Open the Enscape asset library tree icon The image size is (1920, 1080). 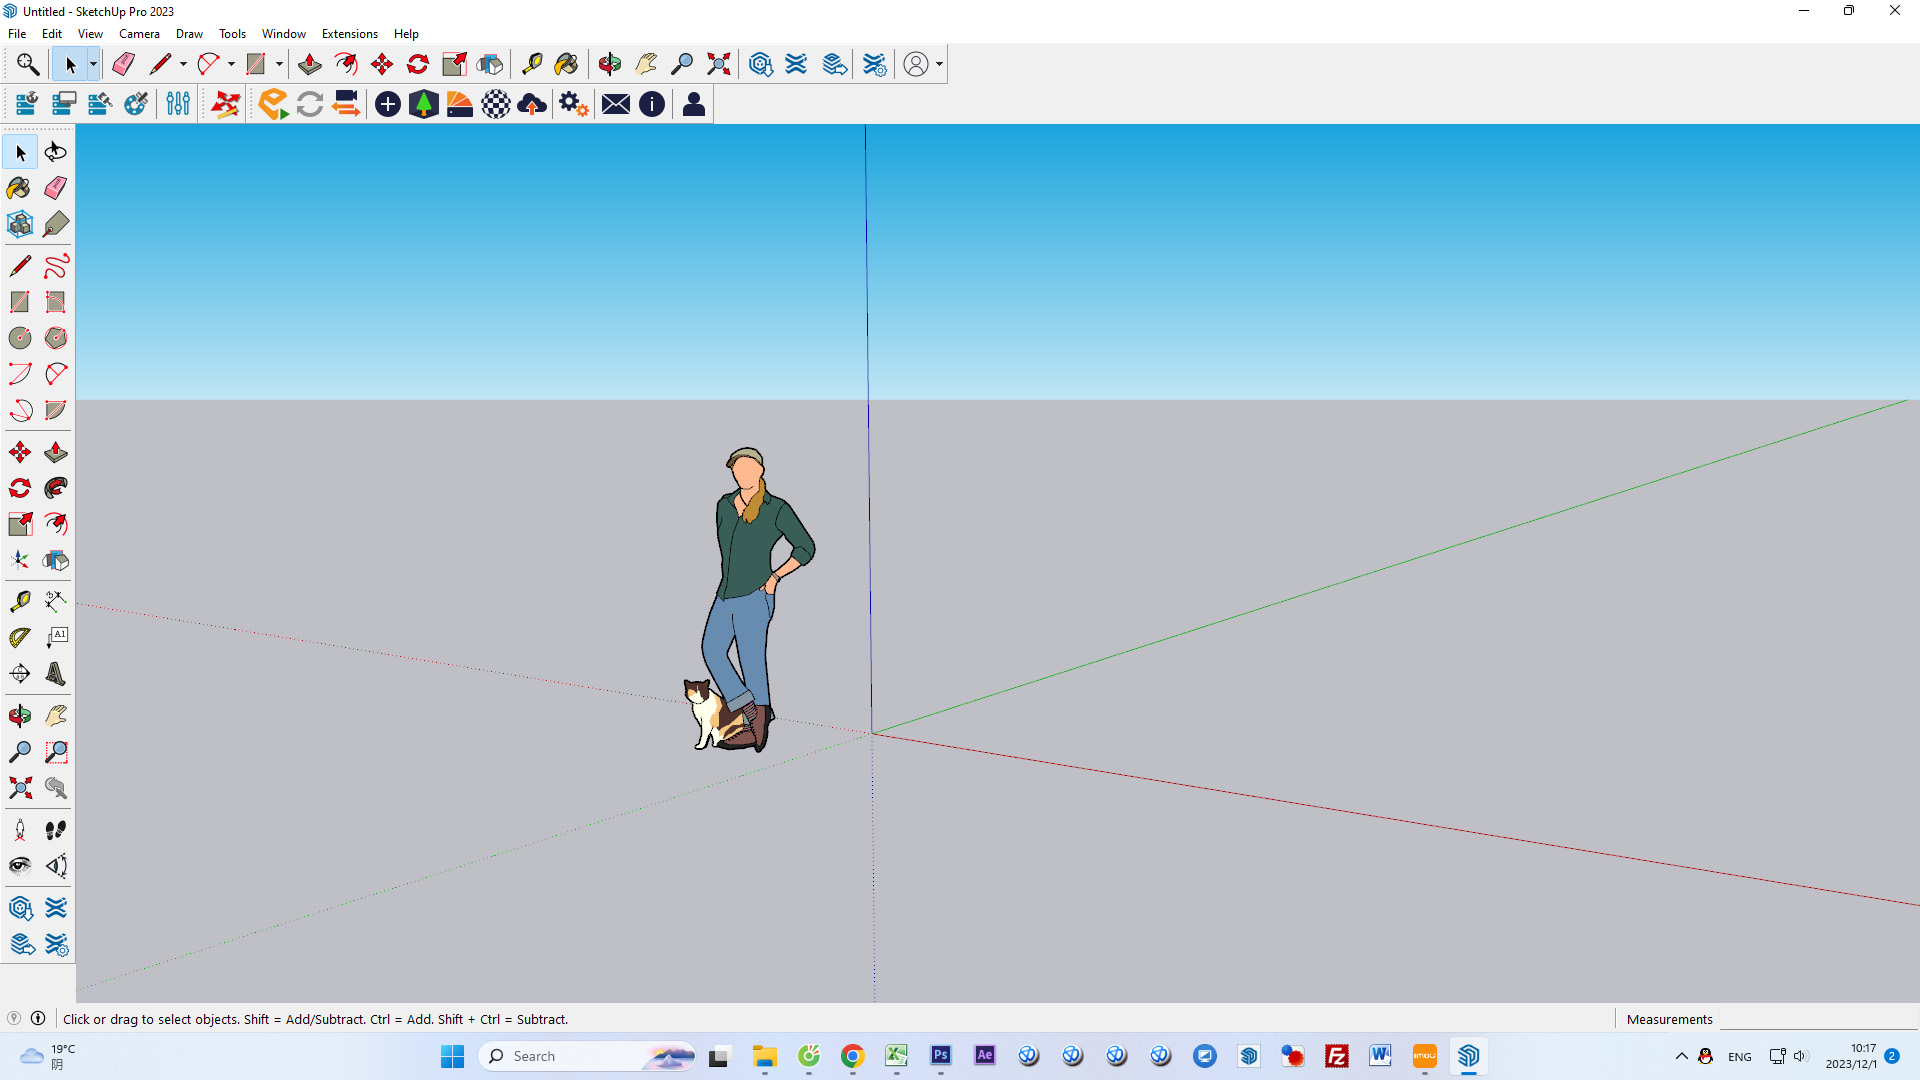click(x=424, y=104)
